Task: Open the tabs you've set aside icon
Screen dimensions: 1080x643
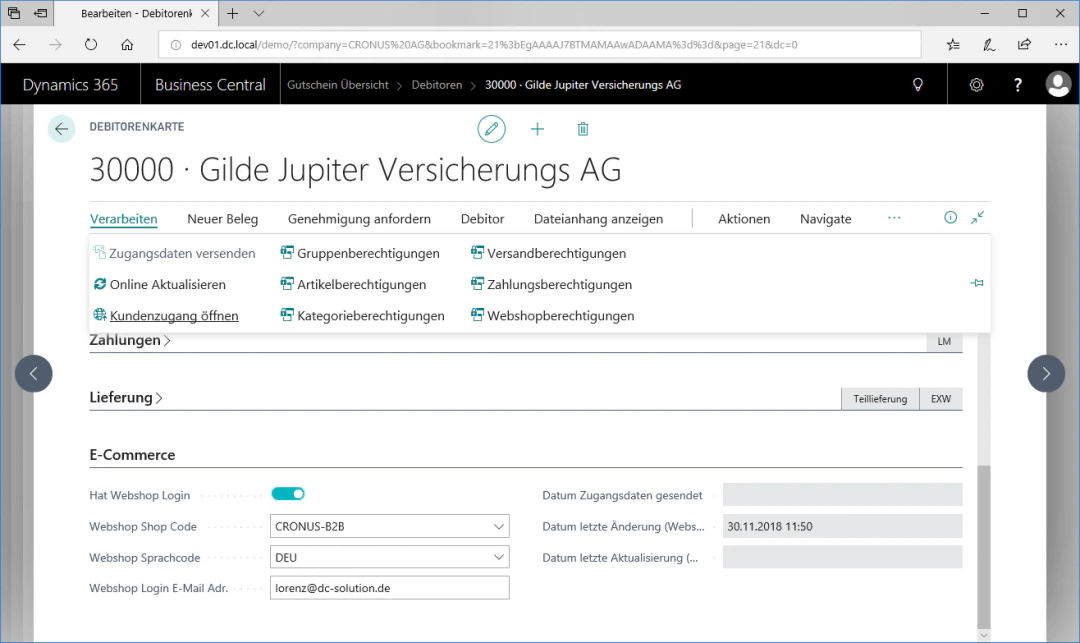Action: (14, 13)
